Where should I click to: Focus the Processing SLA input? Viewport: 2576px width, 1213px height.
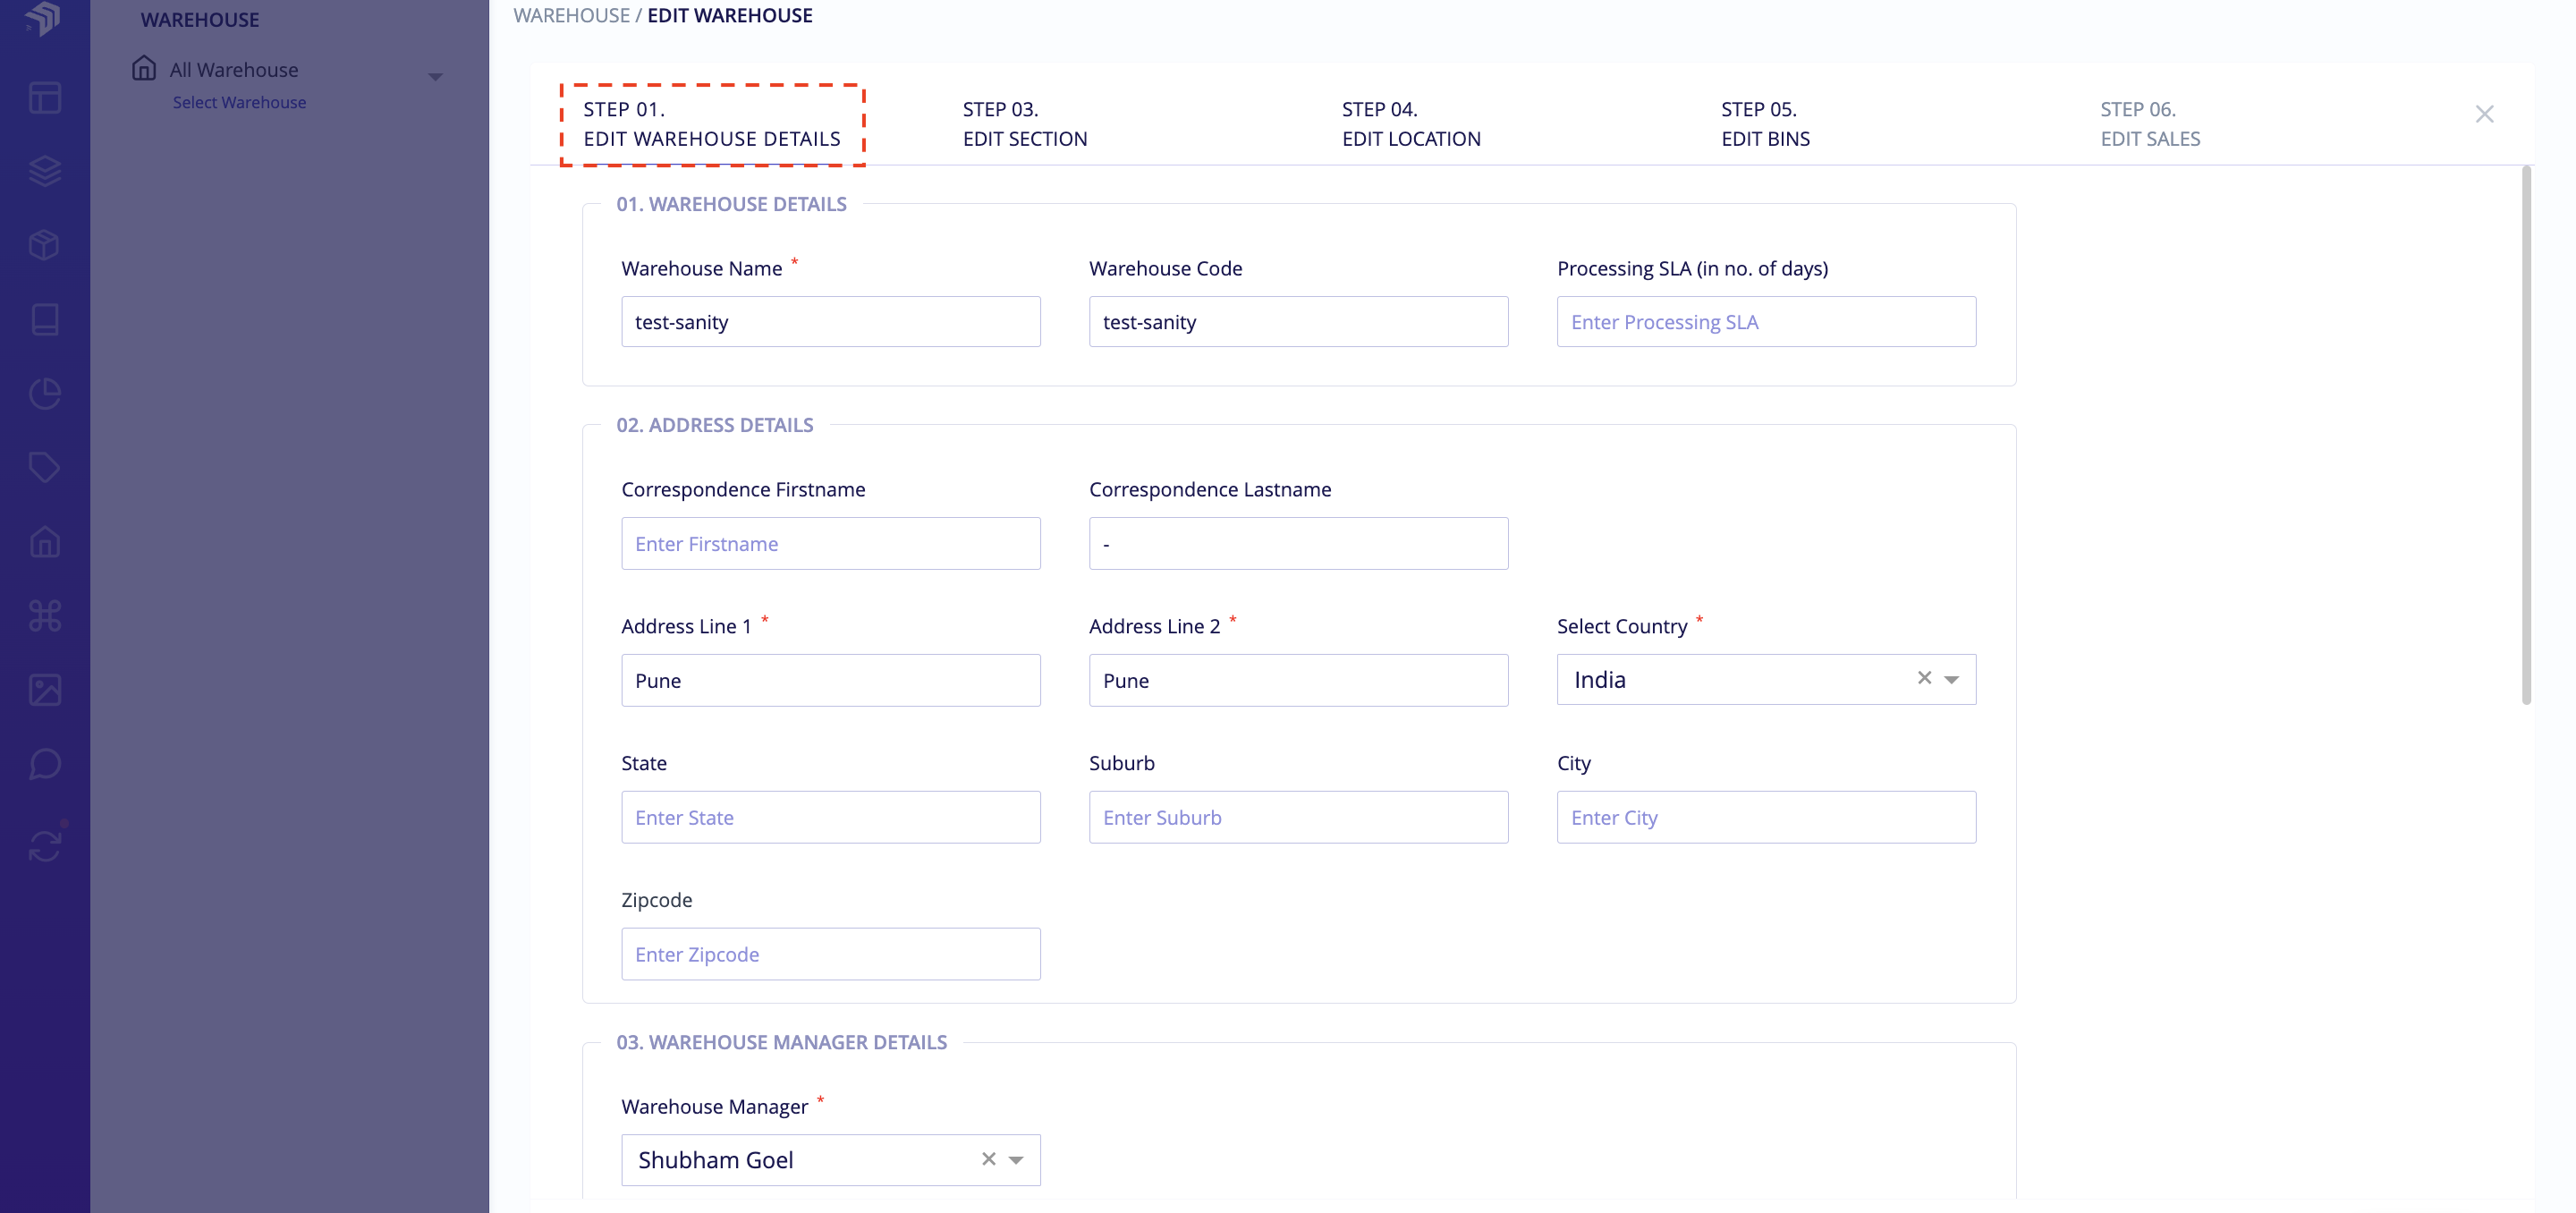(1766, 321)
